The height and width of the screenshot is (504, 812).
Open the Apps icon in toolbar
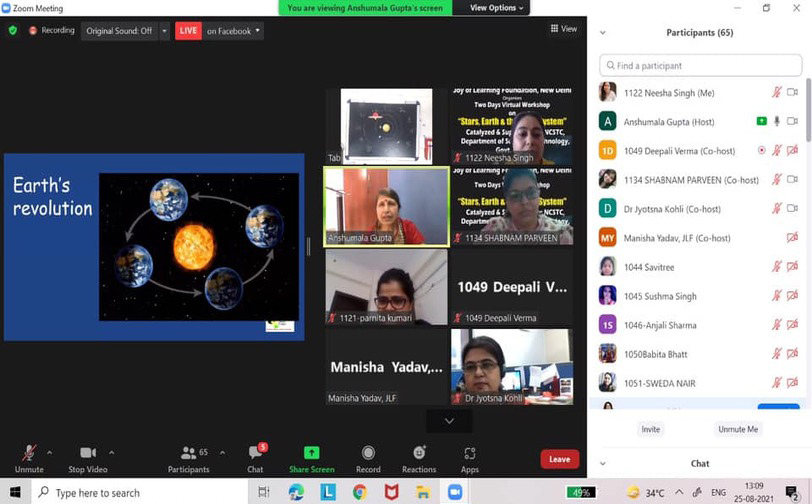(x=469, y=453)
